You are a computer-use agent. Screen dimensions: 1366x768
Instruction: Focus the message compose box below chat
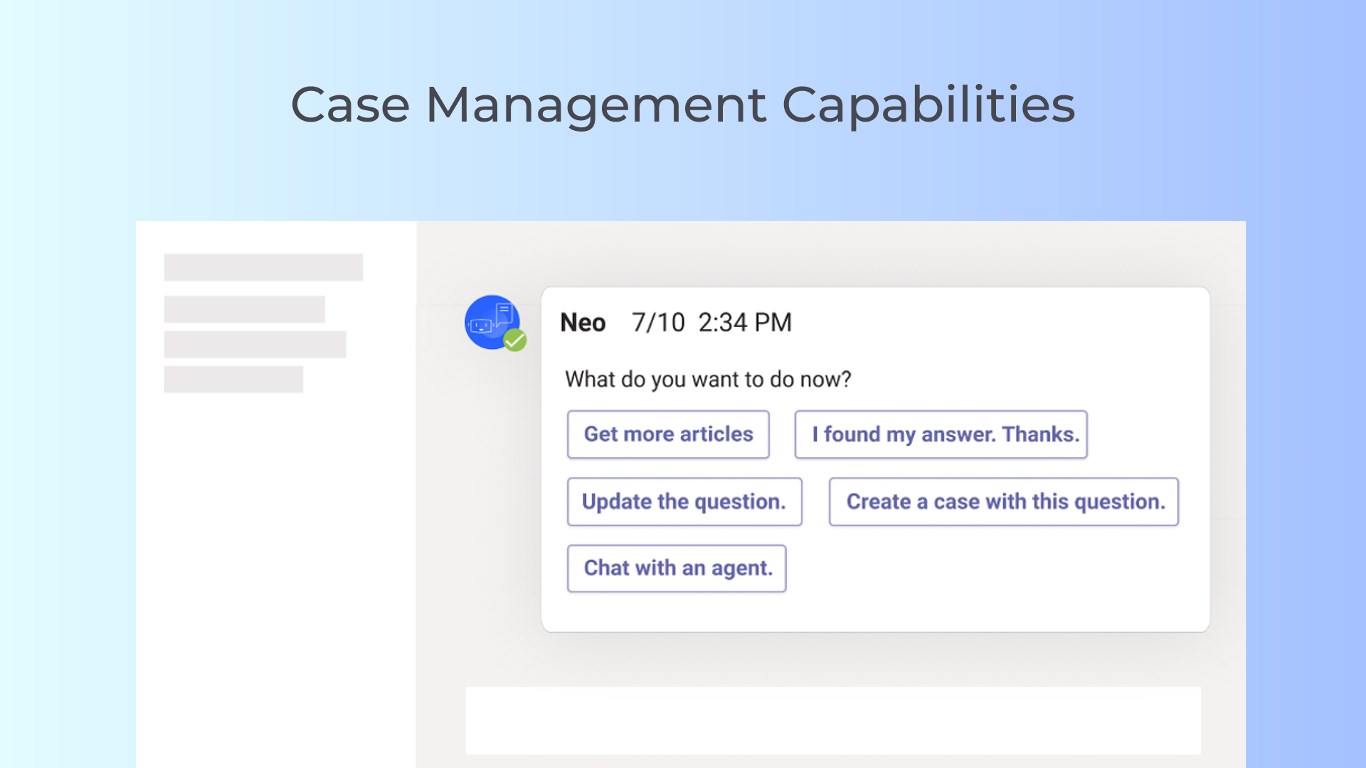(x=832, y=720)
